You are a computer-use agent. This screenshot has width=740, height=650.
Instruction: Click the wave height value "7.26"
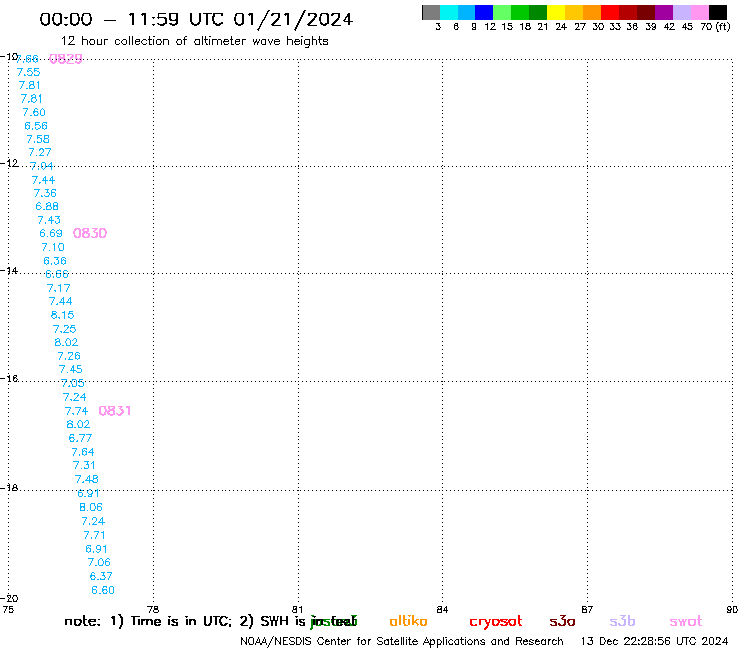point(69,356)
